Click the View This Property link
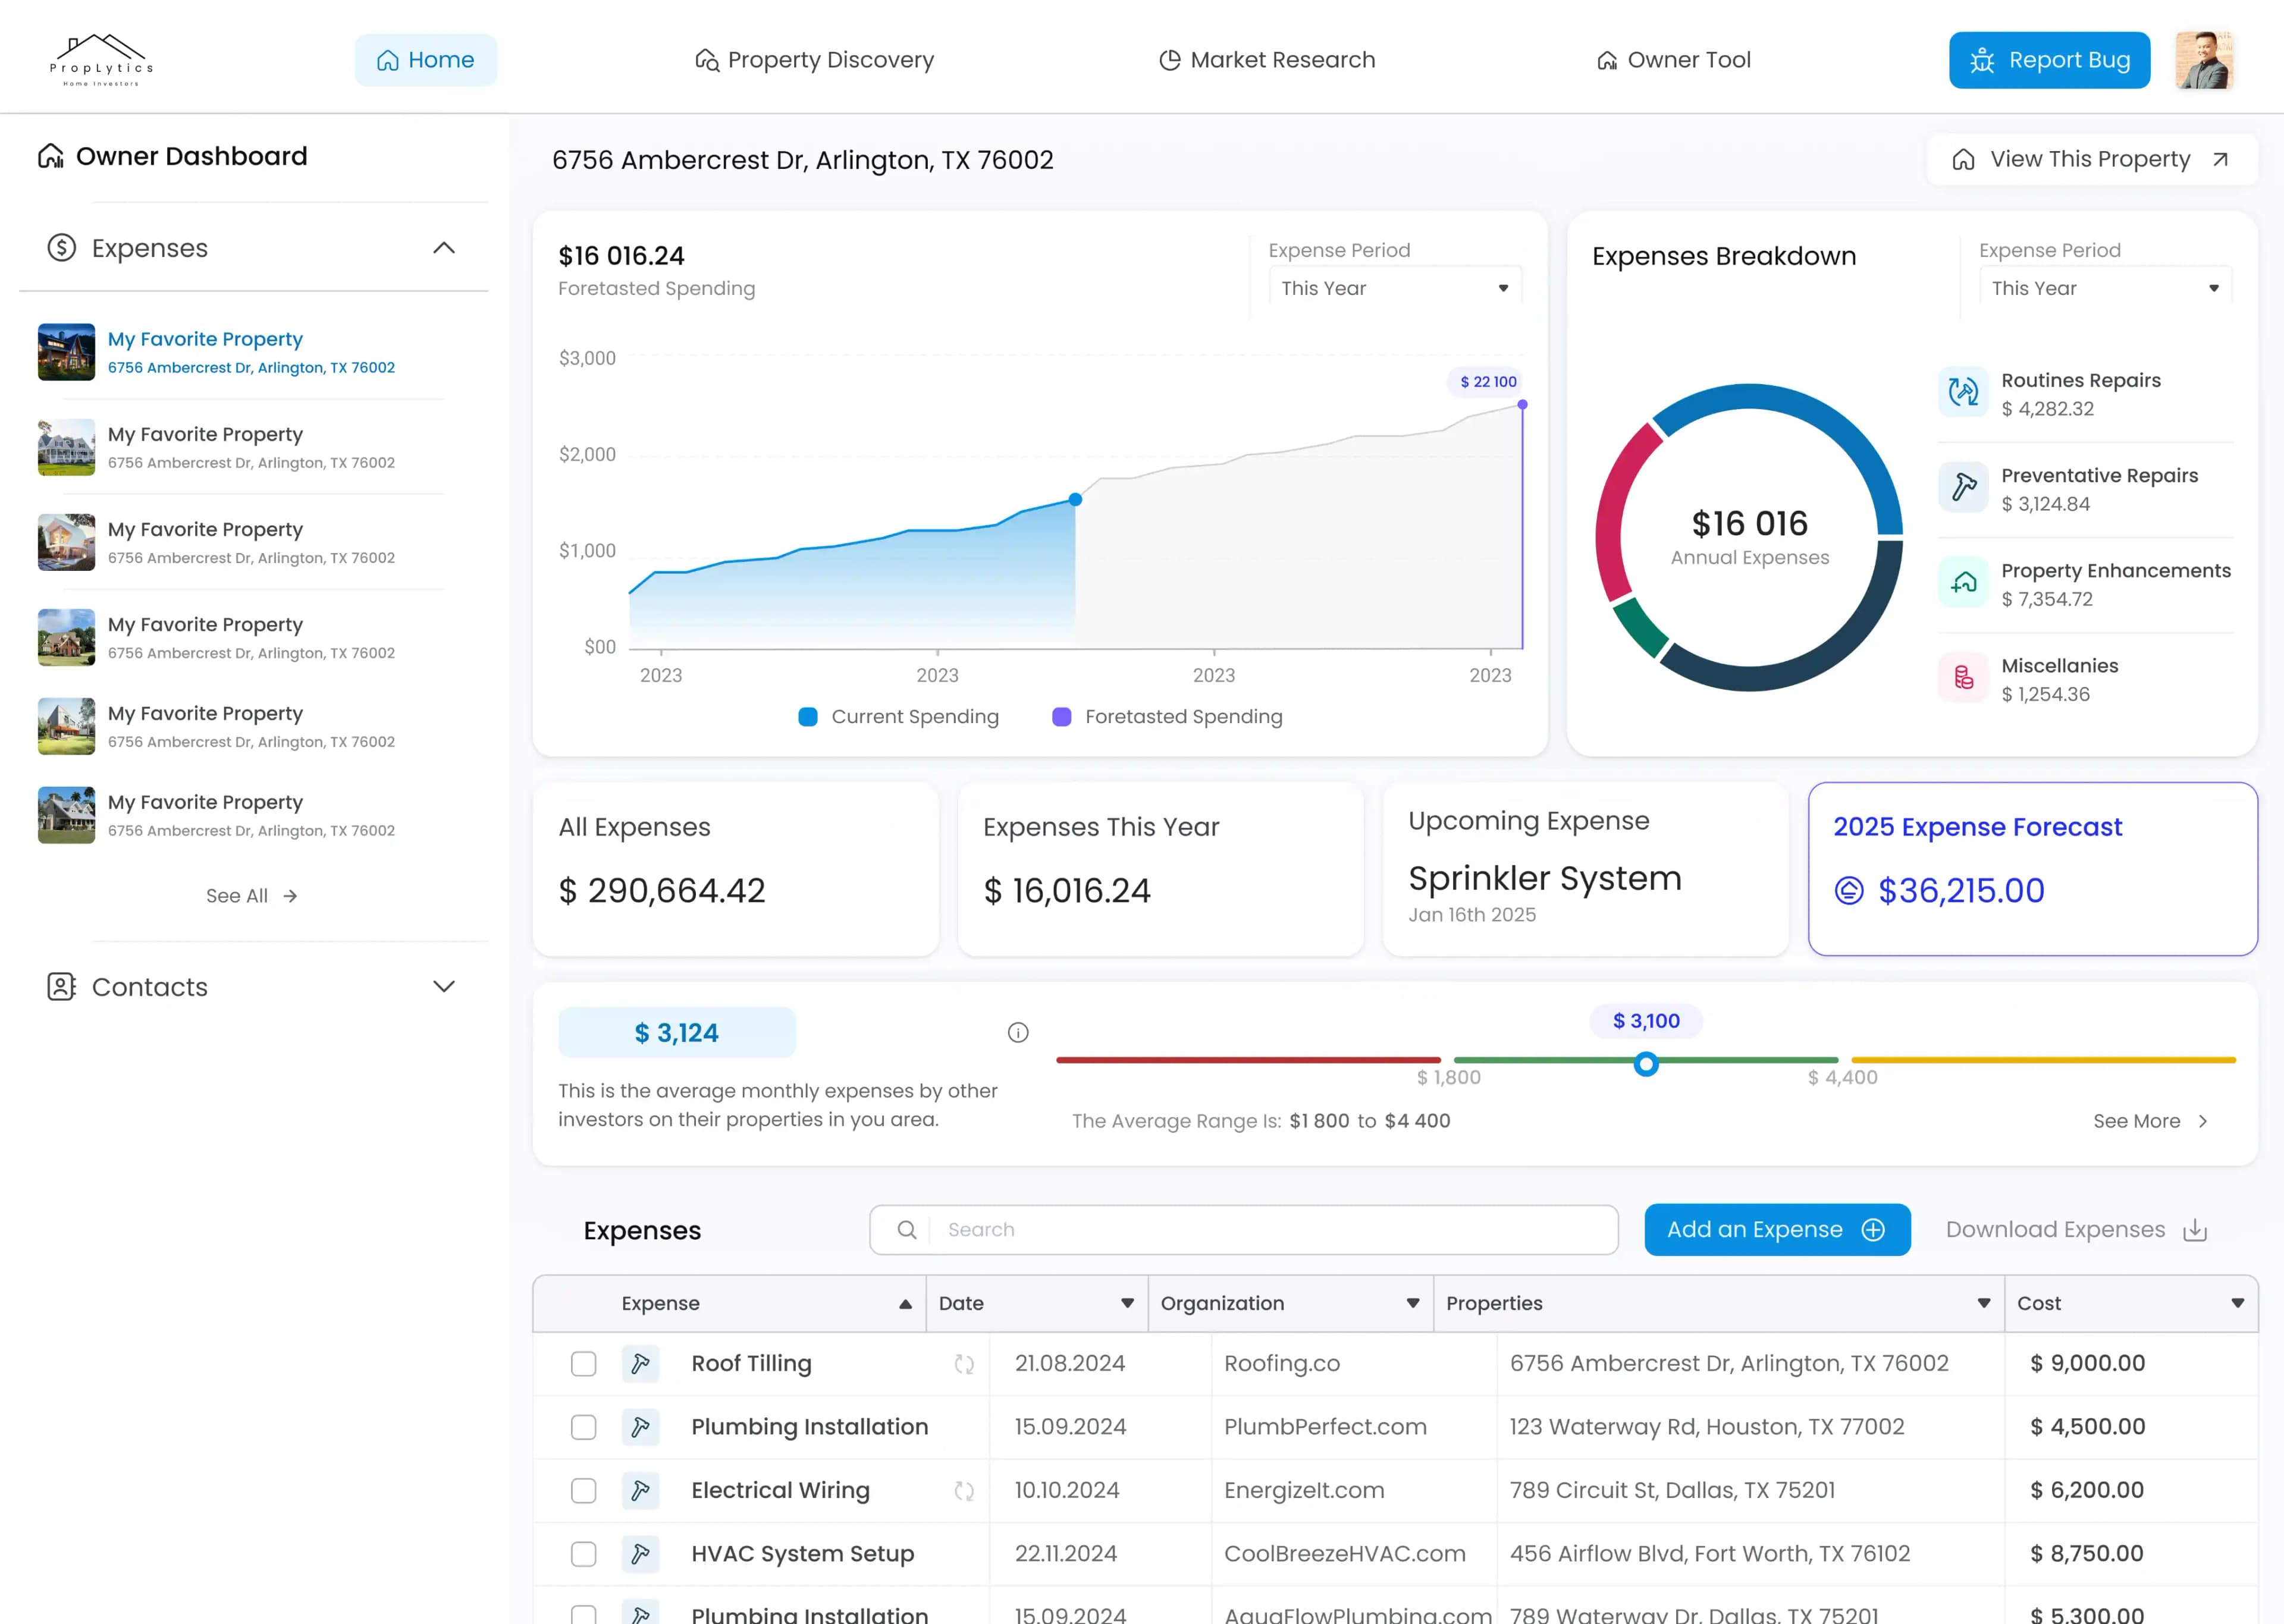The image size is (2284, 1624). tap(2090, 158)
